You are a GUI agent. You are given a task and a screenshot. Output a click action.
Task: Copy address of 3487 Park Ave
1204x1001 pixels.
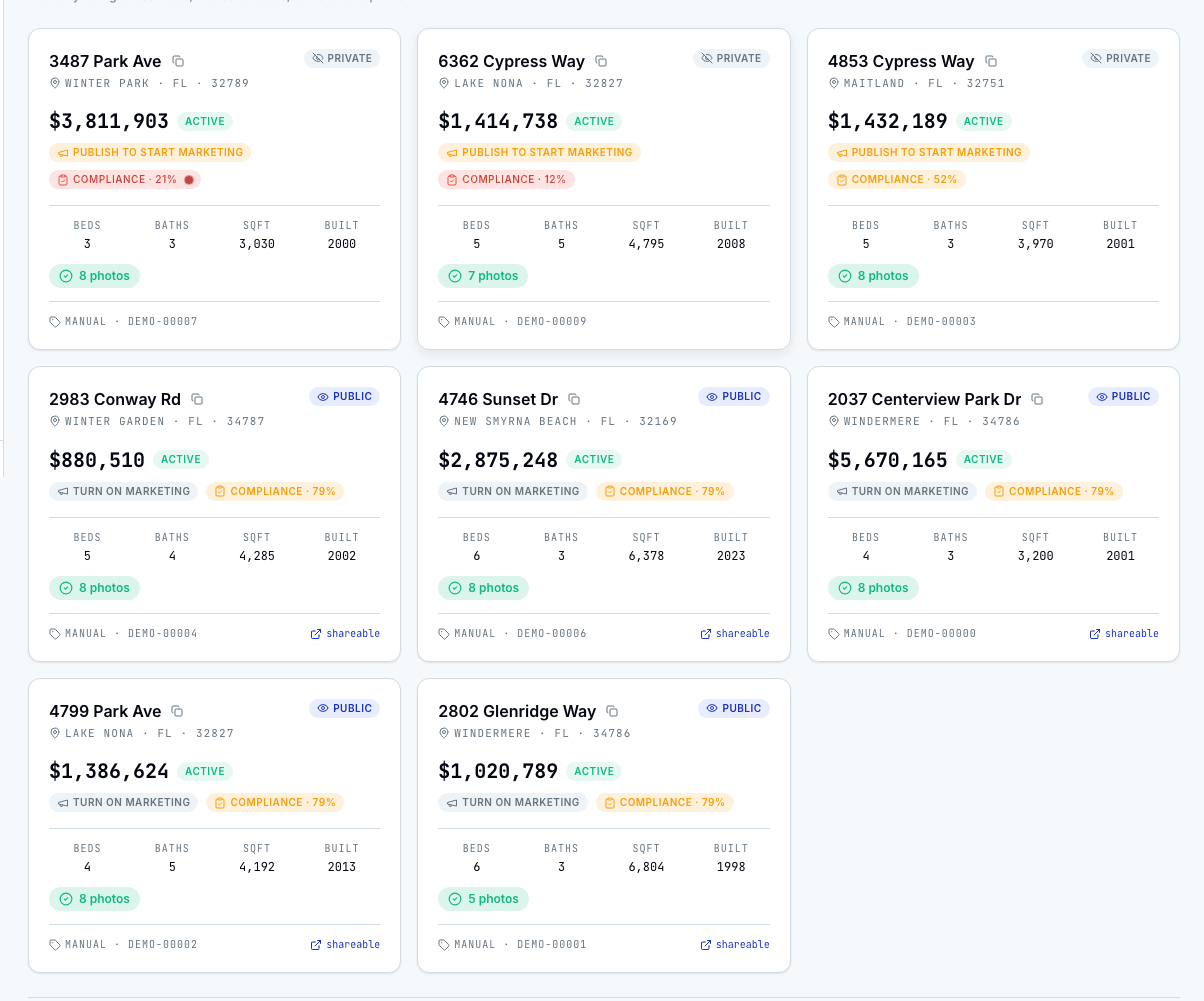tap(178, 61)
